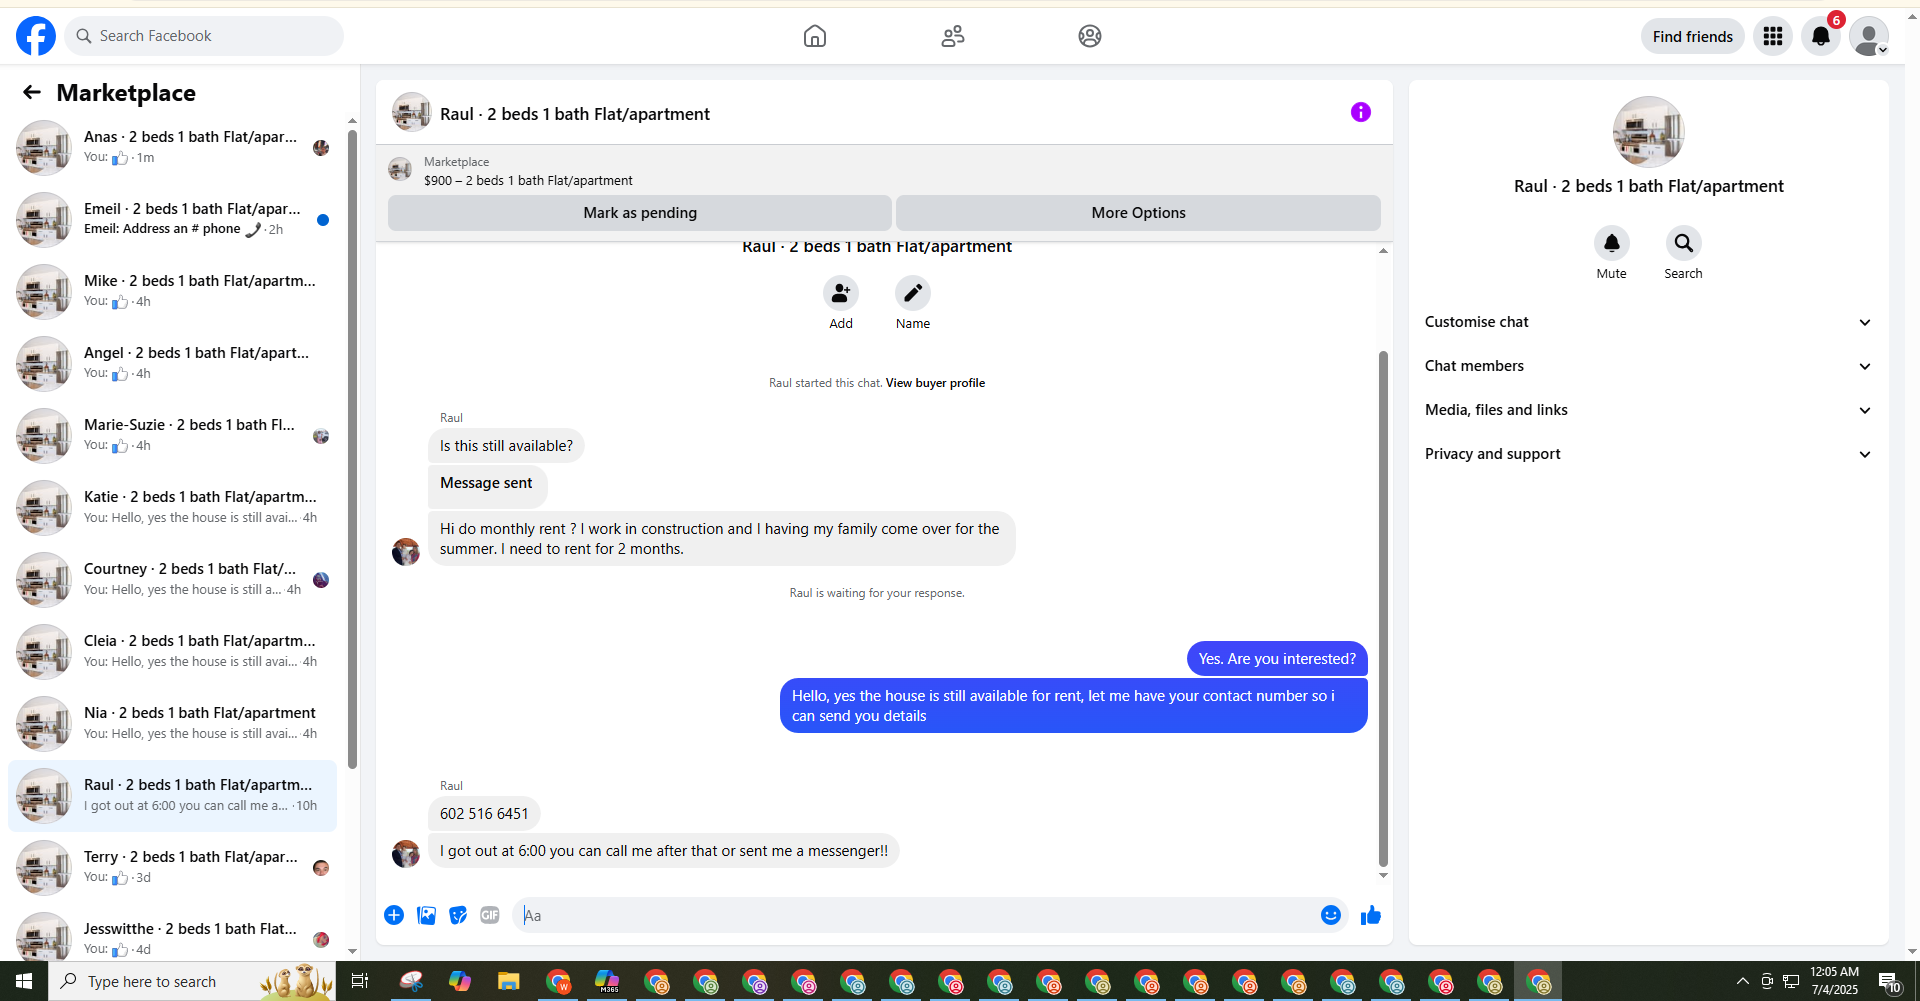Attach a photo using the image icon

426,915
